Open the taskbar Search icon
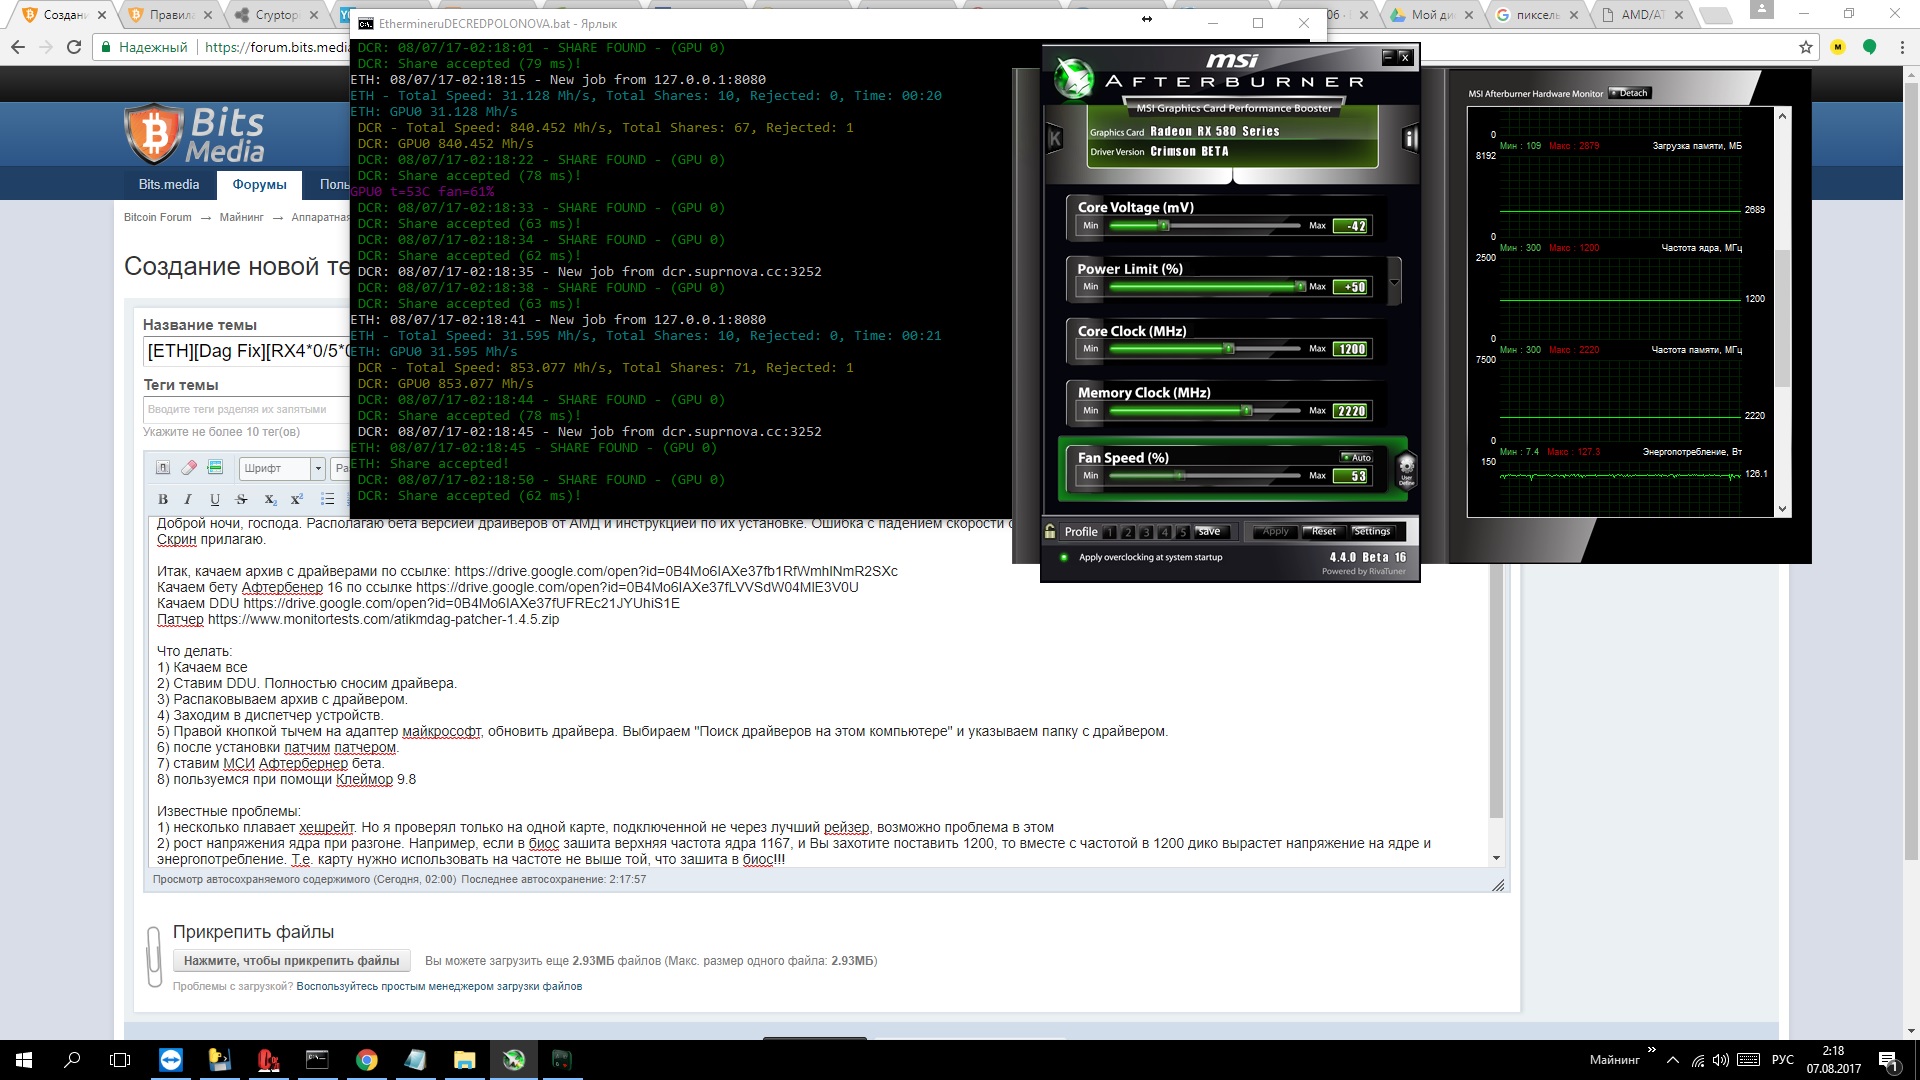The image size is (1920, 1080). [72, 1060]
